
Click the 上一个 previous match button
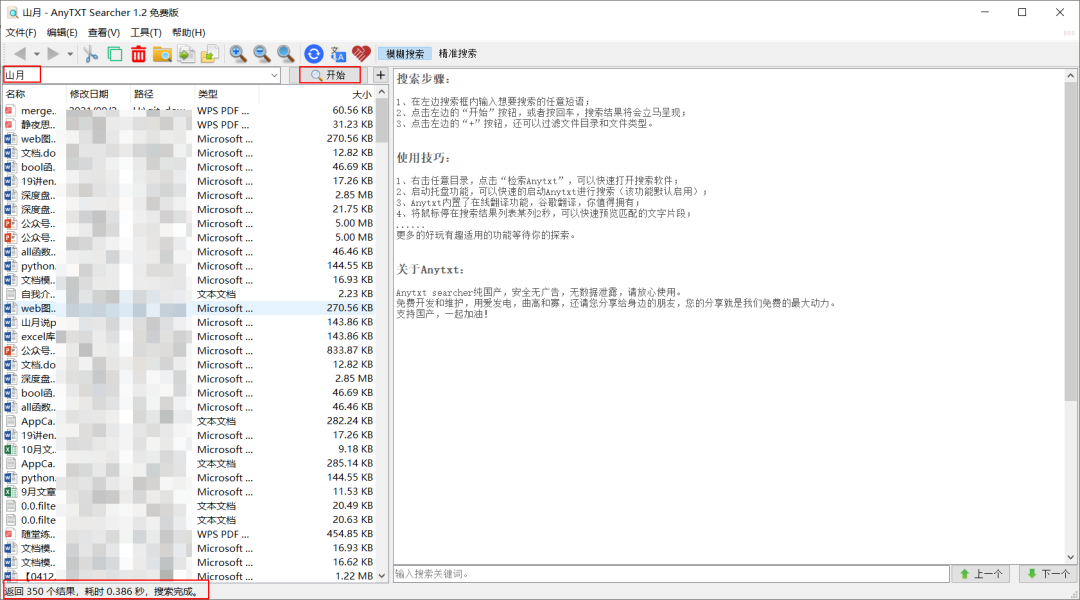coord(982,573)
